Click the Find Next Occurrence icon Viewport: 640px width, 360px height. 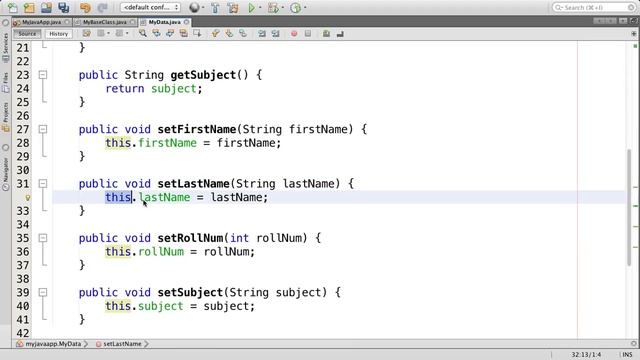click(x=170, y=33)
